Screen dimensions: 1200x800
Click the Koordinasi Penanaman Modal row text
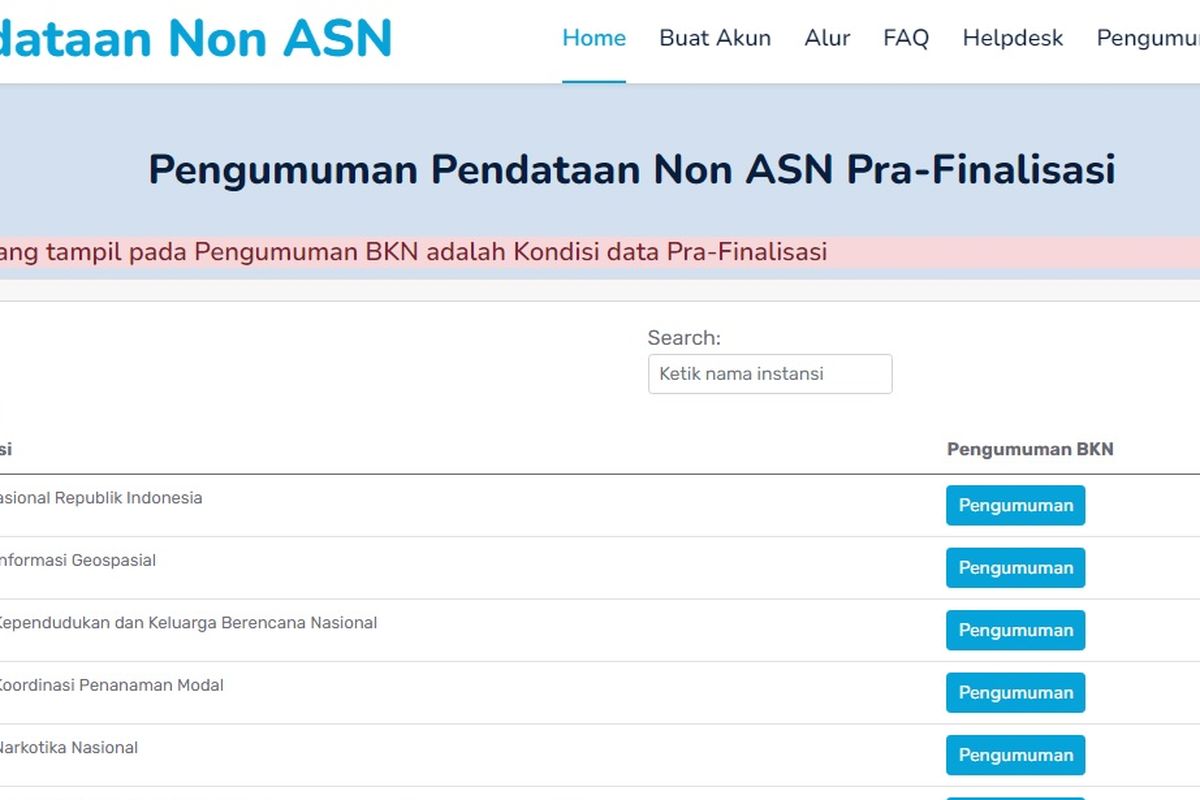(110, 686)
